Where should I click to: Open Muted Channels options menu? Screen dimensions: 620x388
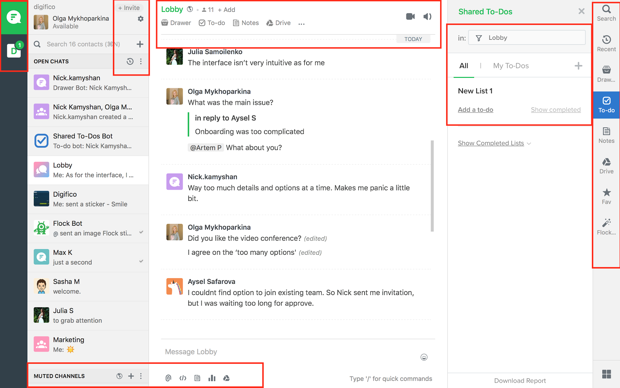(x=141, y=376)
